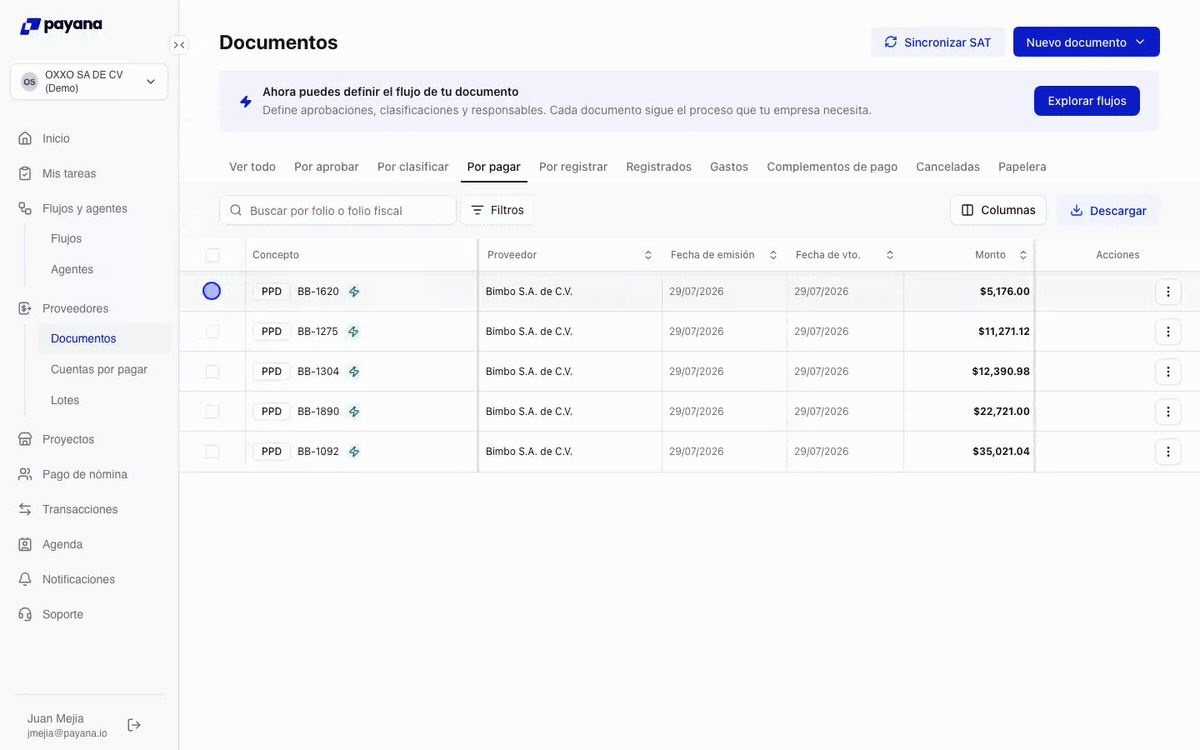Open actions menu for BB-1275 row
The height and width of the screenshot is (750, 1200).
coord(1168,332)
